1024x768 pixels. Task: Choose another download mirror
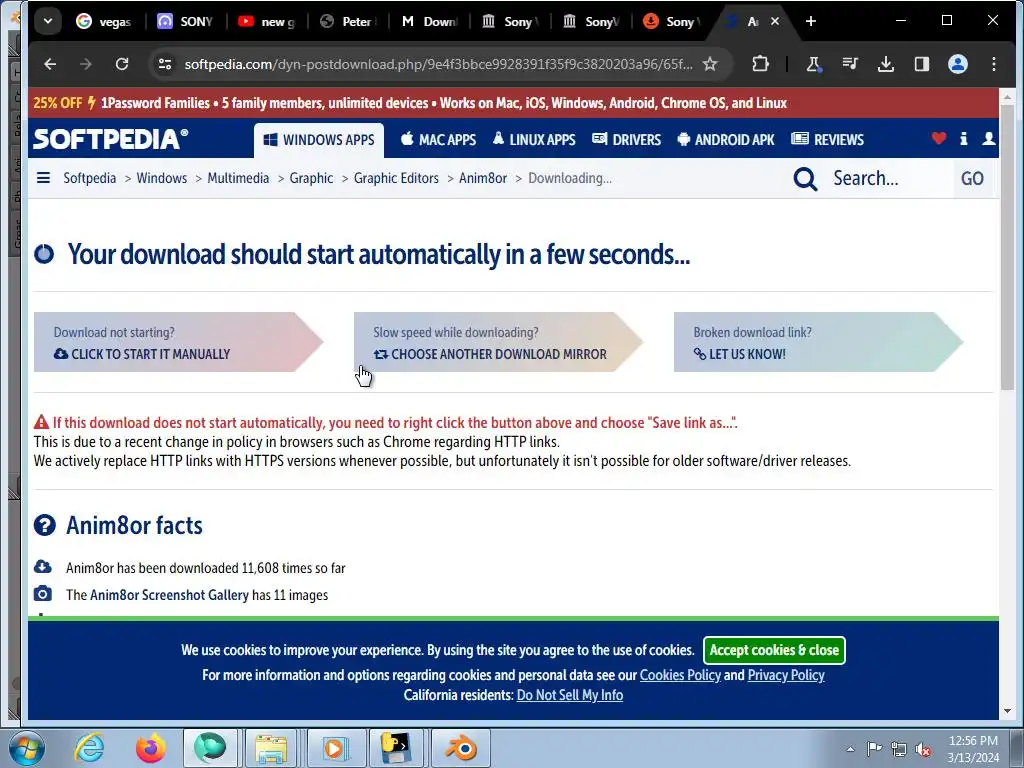pyautogui.click(x=498, y=342)
